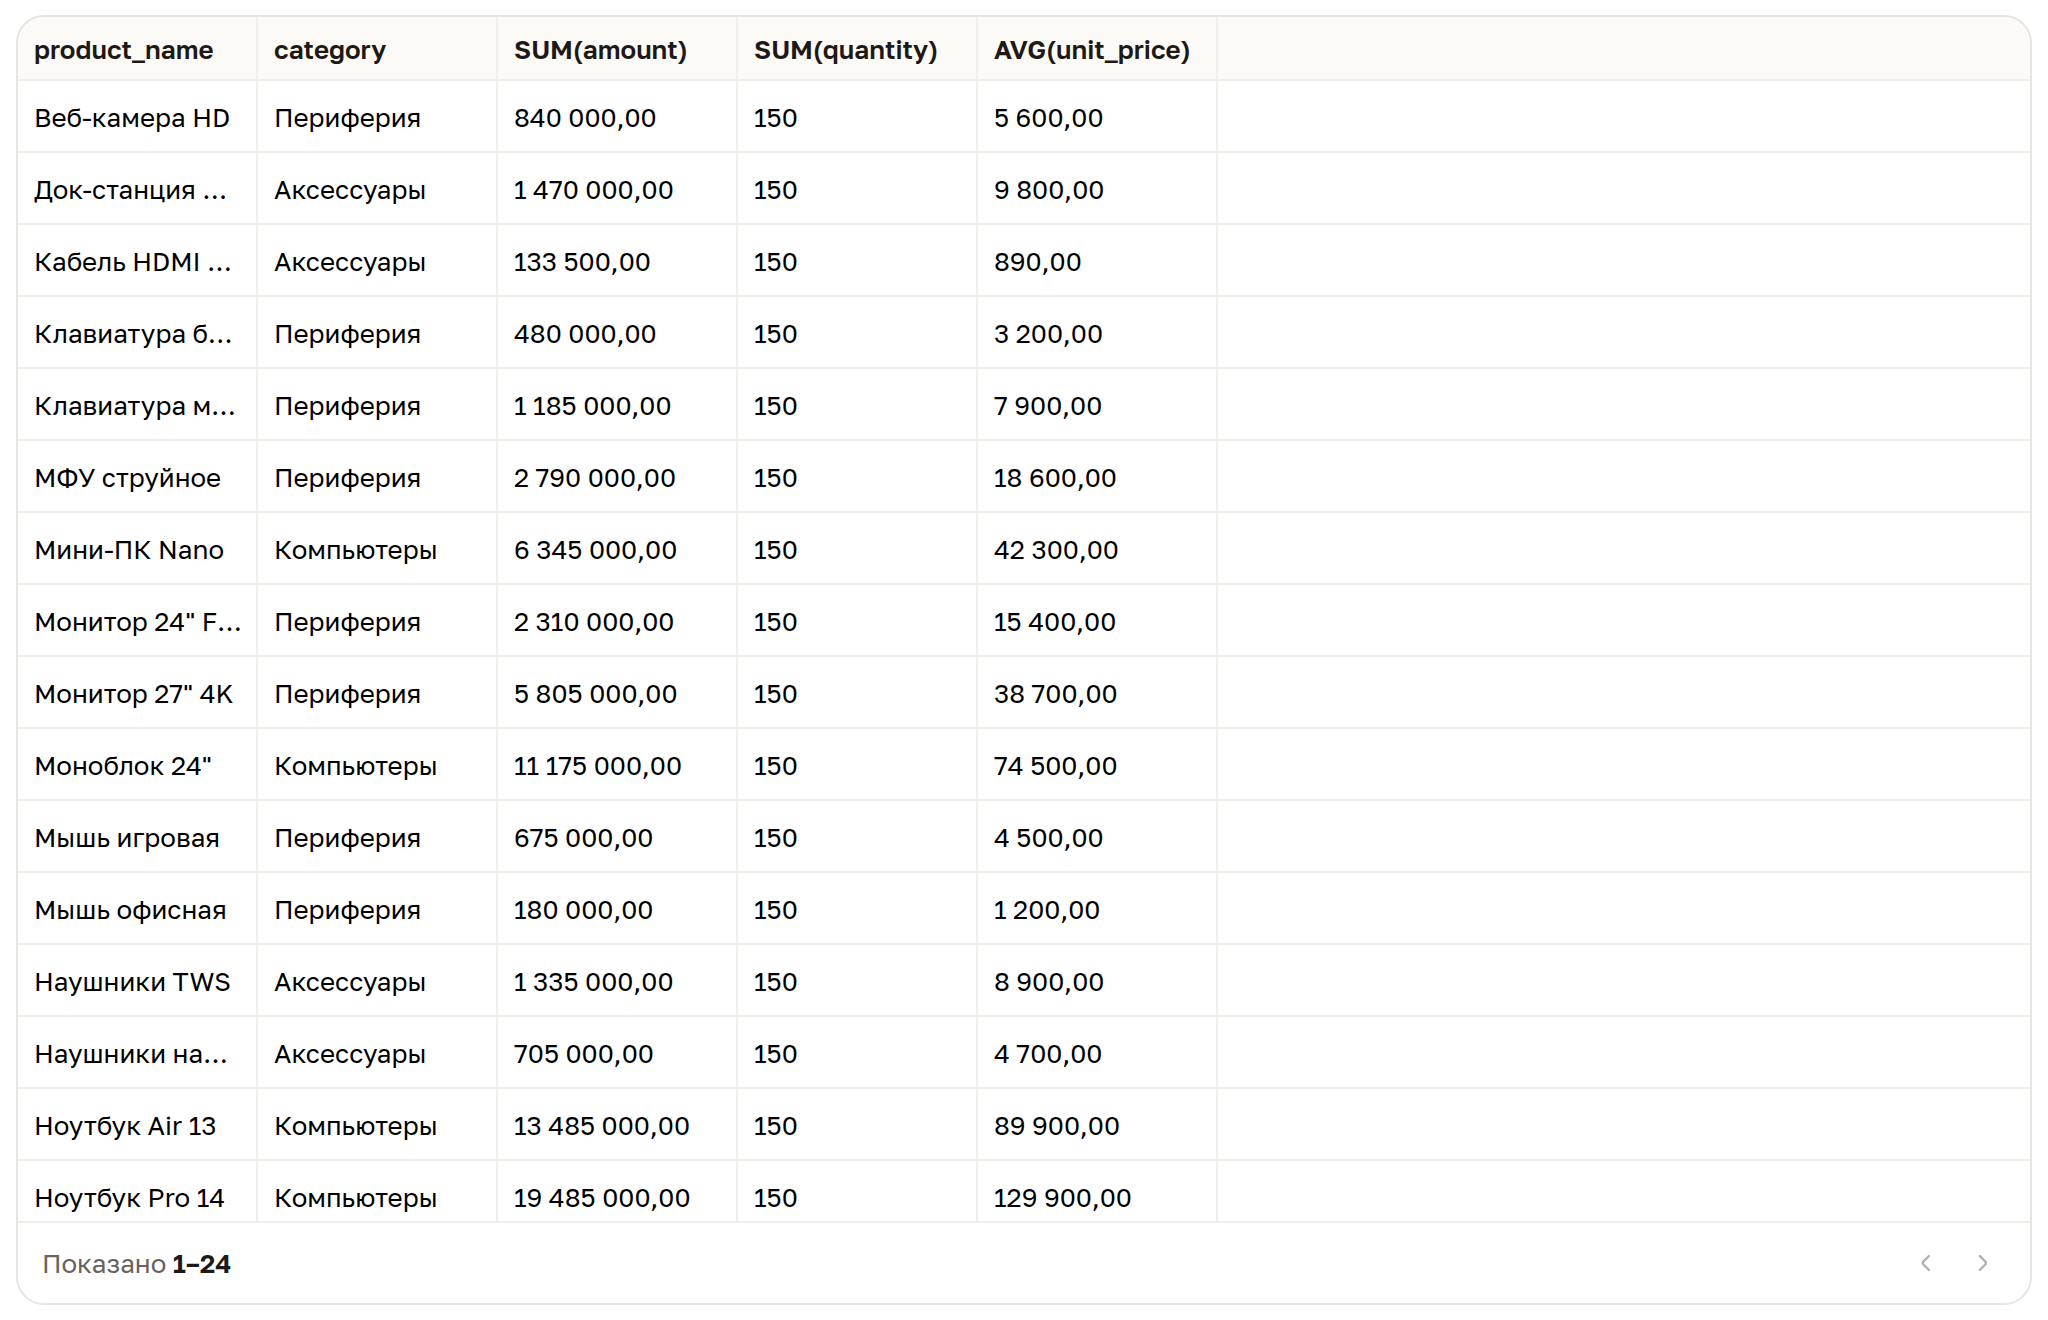The width and height of the screenshot is (2048, 1320).
Task: Click the SUM(quantity) column header
Action: [x=857, y=50]
